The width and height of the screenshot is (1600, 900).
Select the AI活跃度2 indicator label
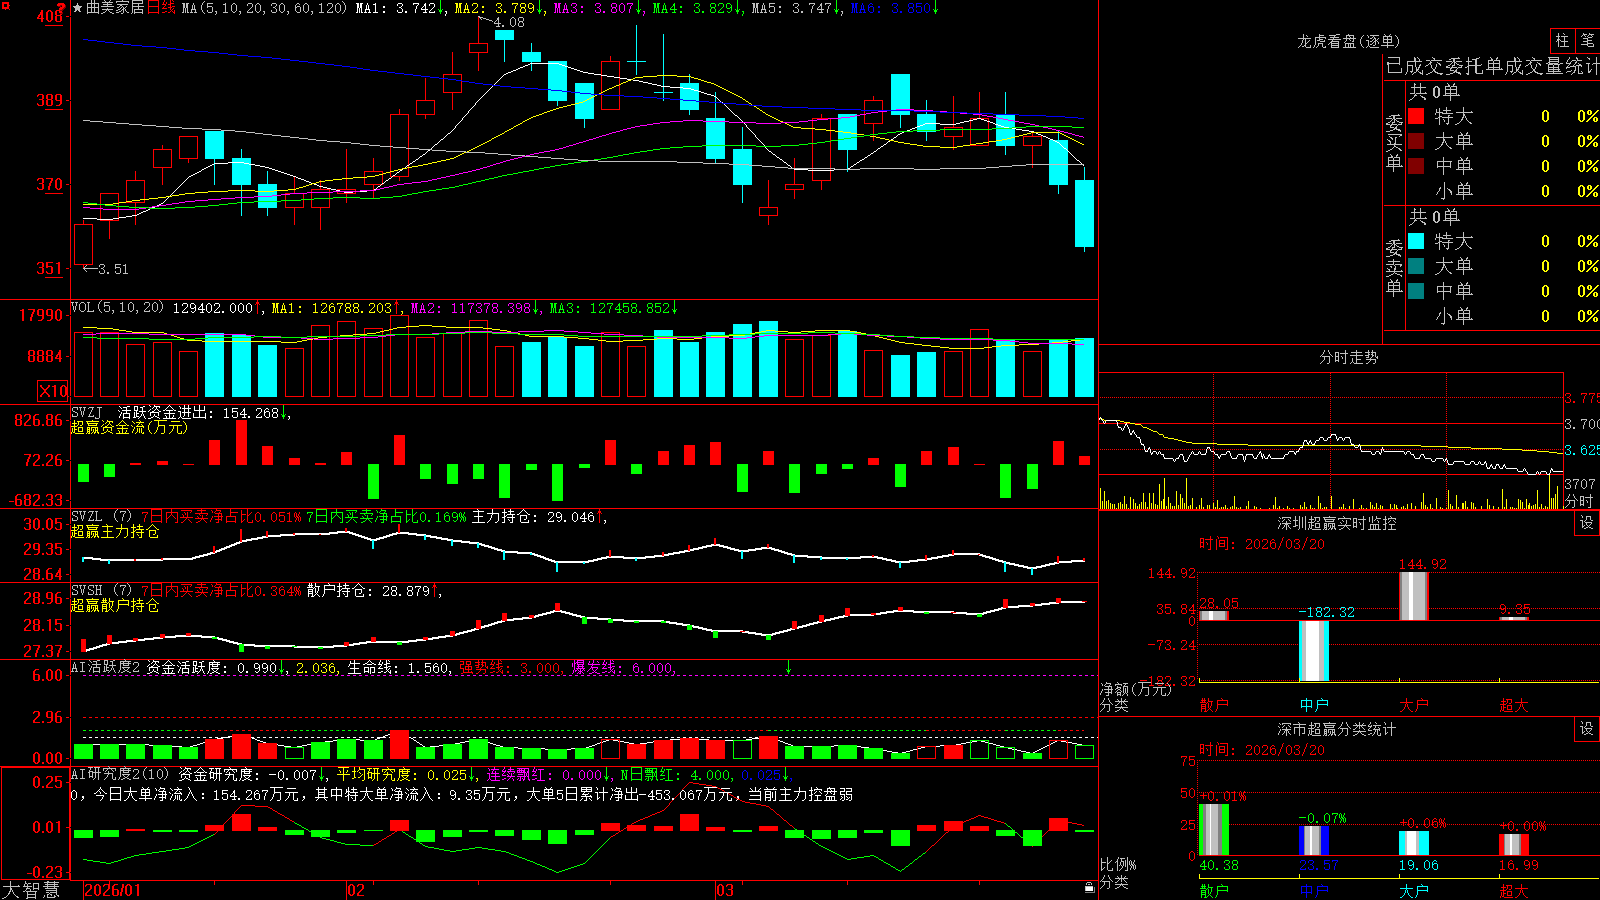click(105, 667)
